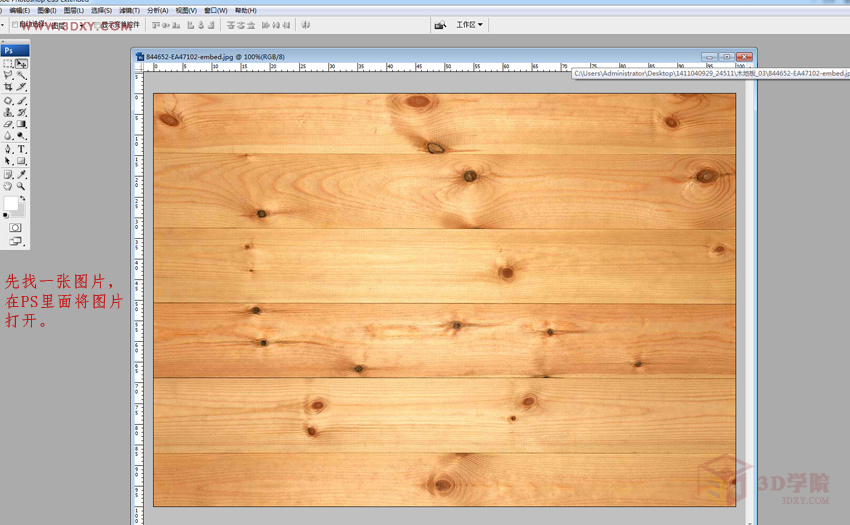The image size is (850, 525).
Task: Swap foreground and background colors
Action: pyautogui.click(x=23, y=199)
